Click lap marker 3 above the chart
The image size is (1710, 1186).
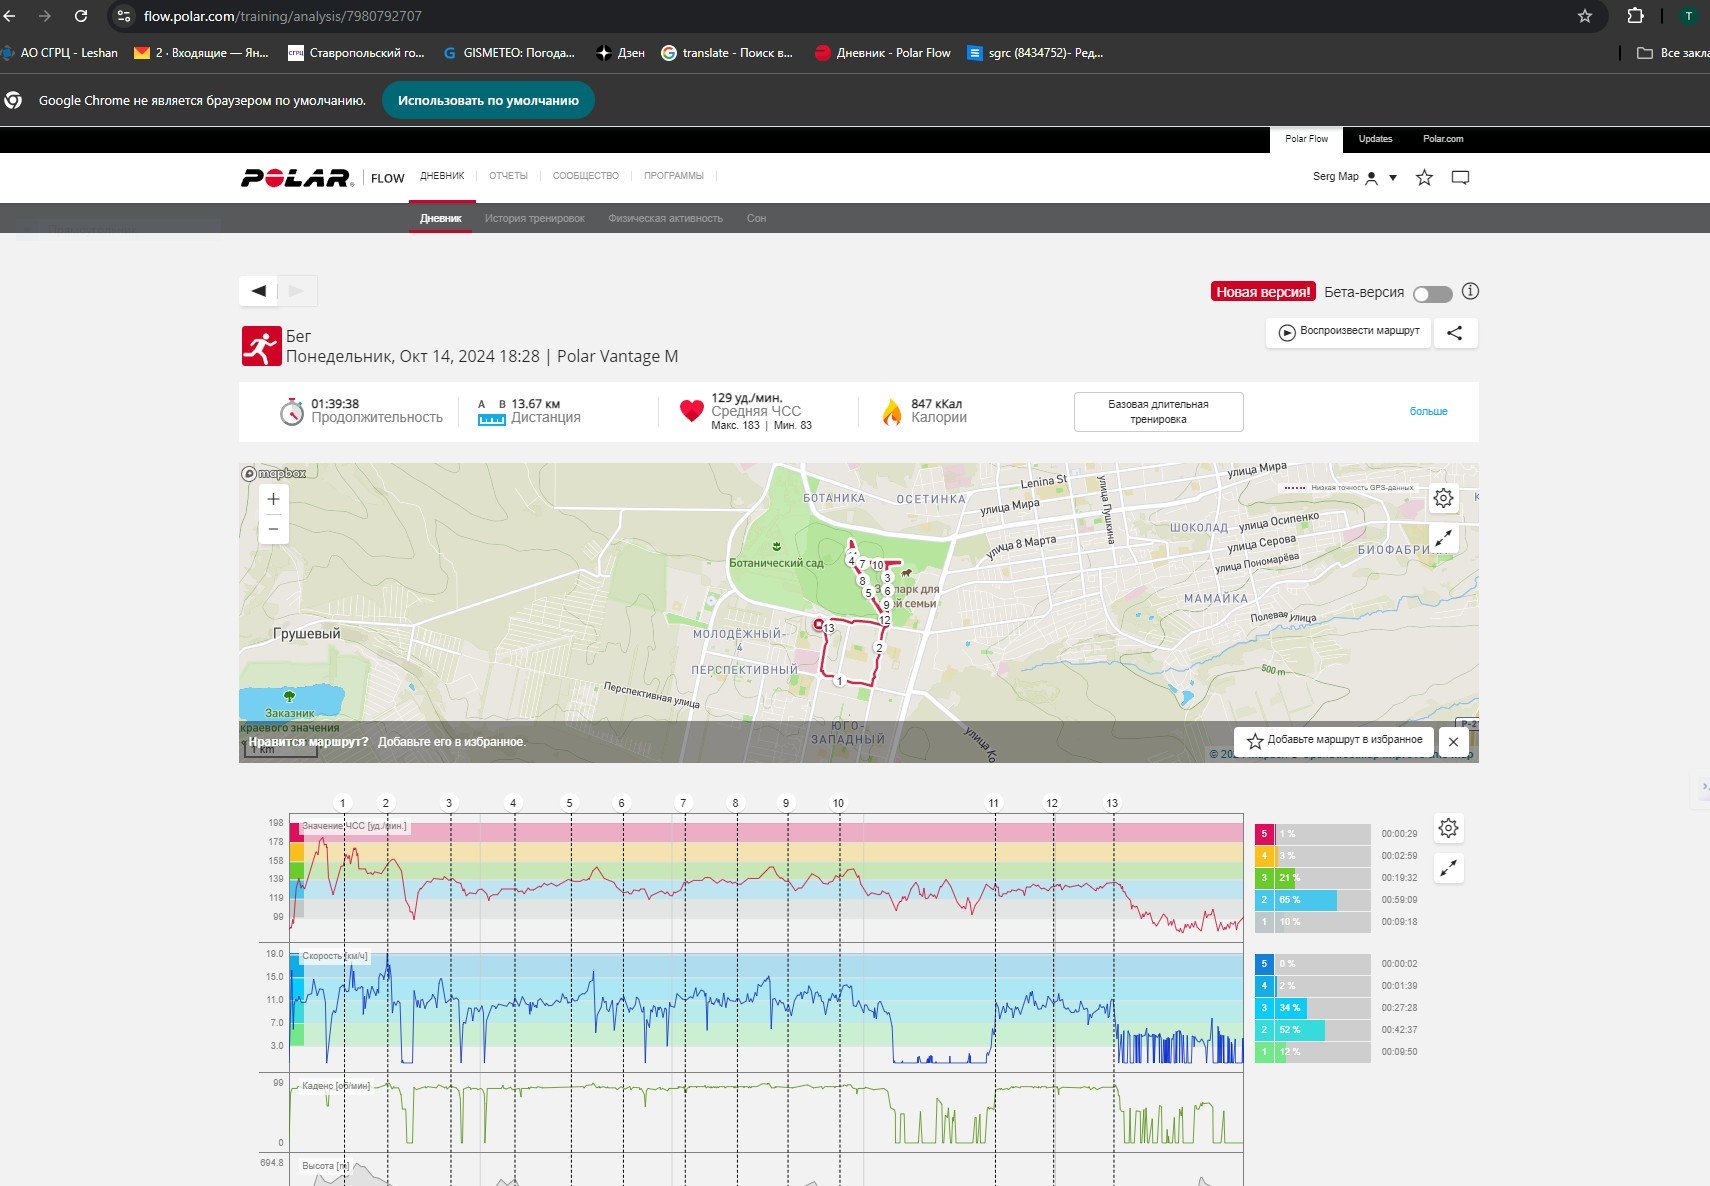coord(449,803)
